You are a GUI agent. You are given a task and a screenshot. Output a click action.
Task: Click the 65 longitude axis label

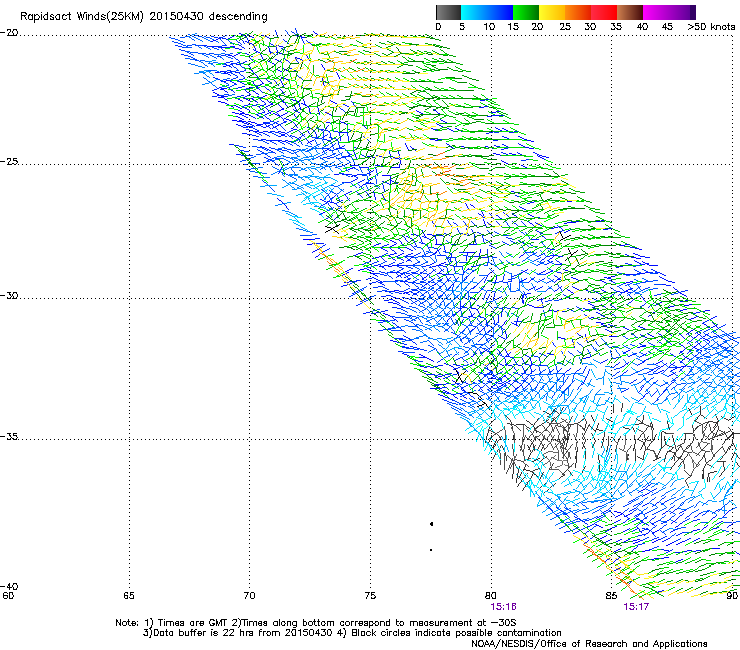(x=129, y=596)
